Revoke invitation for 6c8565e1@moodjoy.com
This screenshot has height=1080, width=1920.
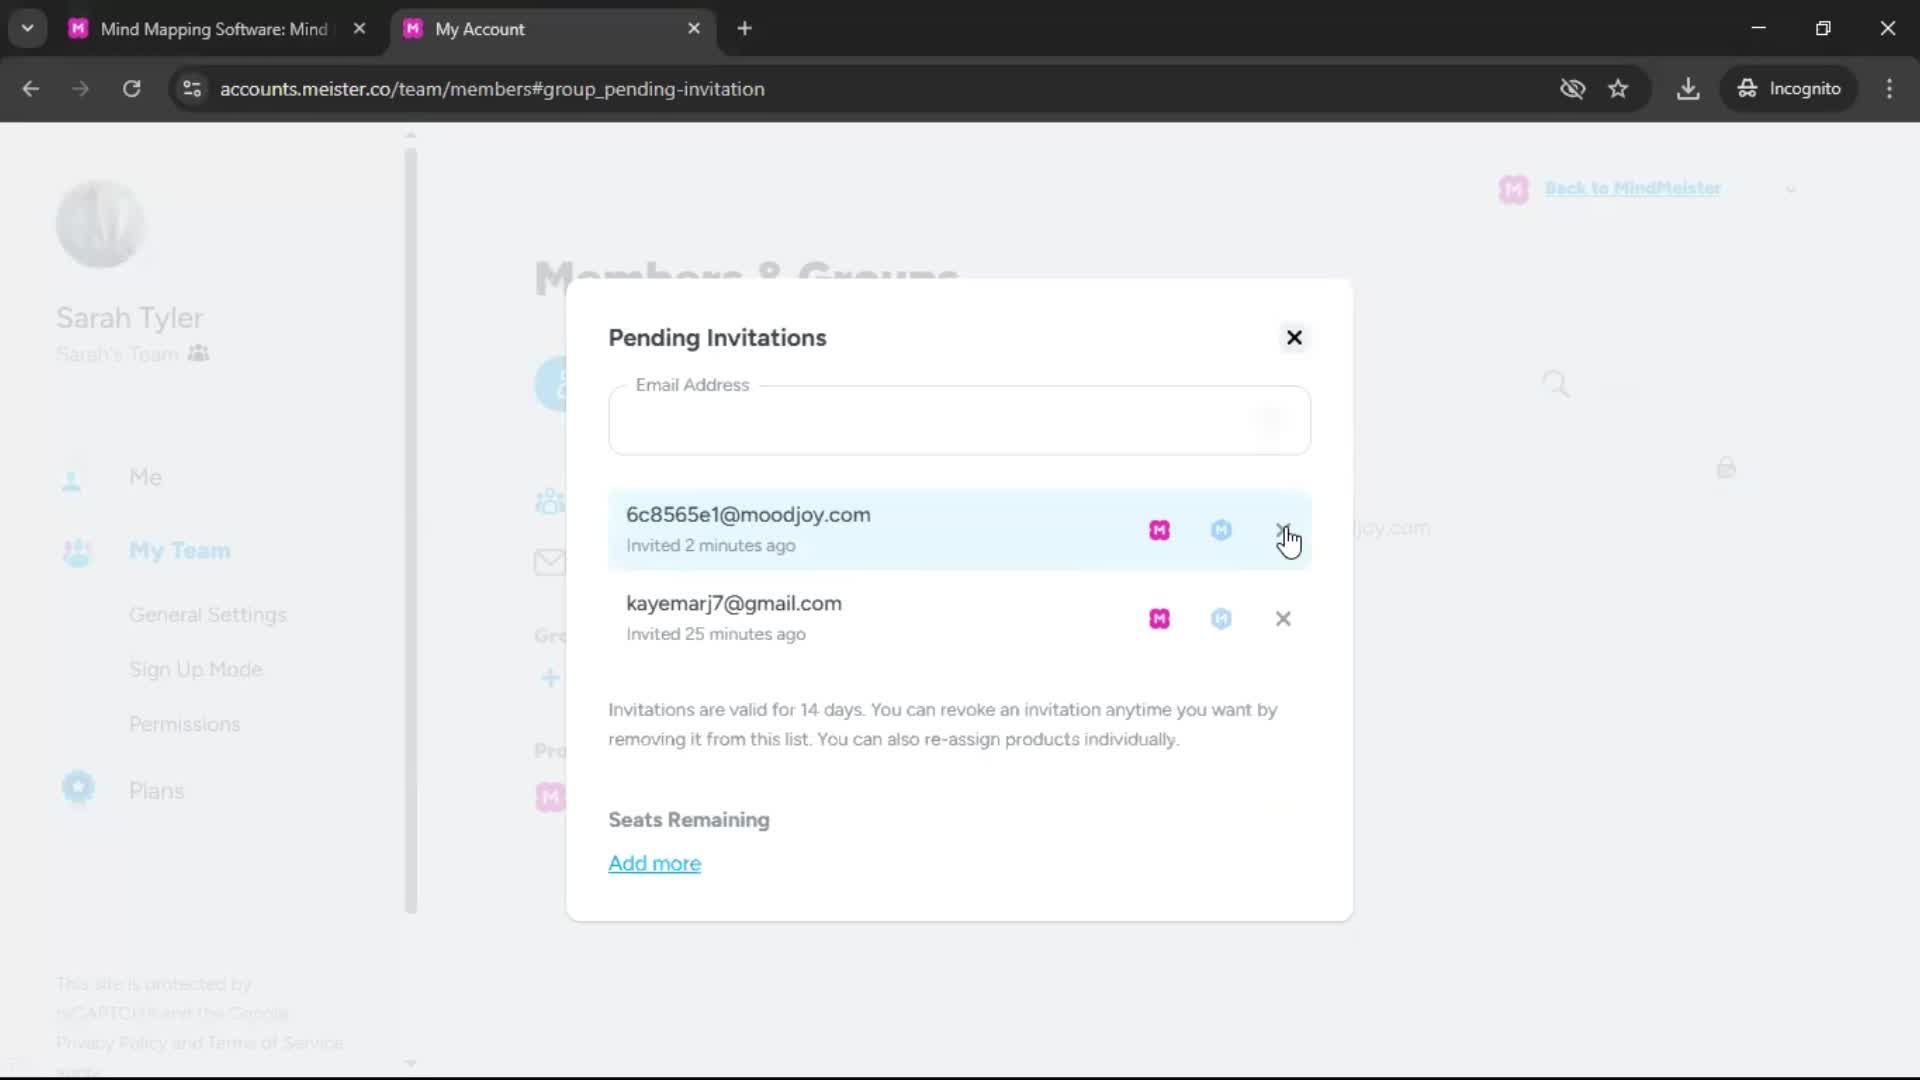pos(1283,530)
